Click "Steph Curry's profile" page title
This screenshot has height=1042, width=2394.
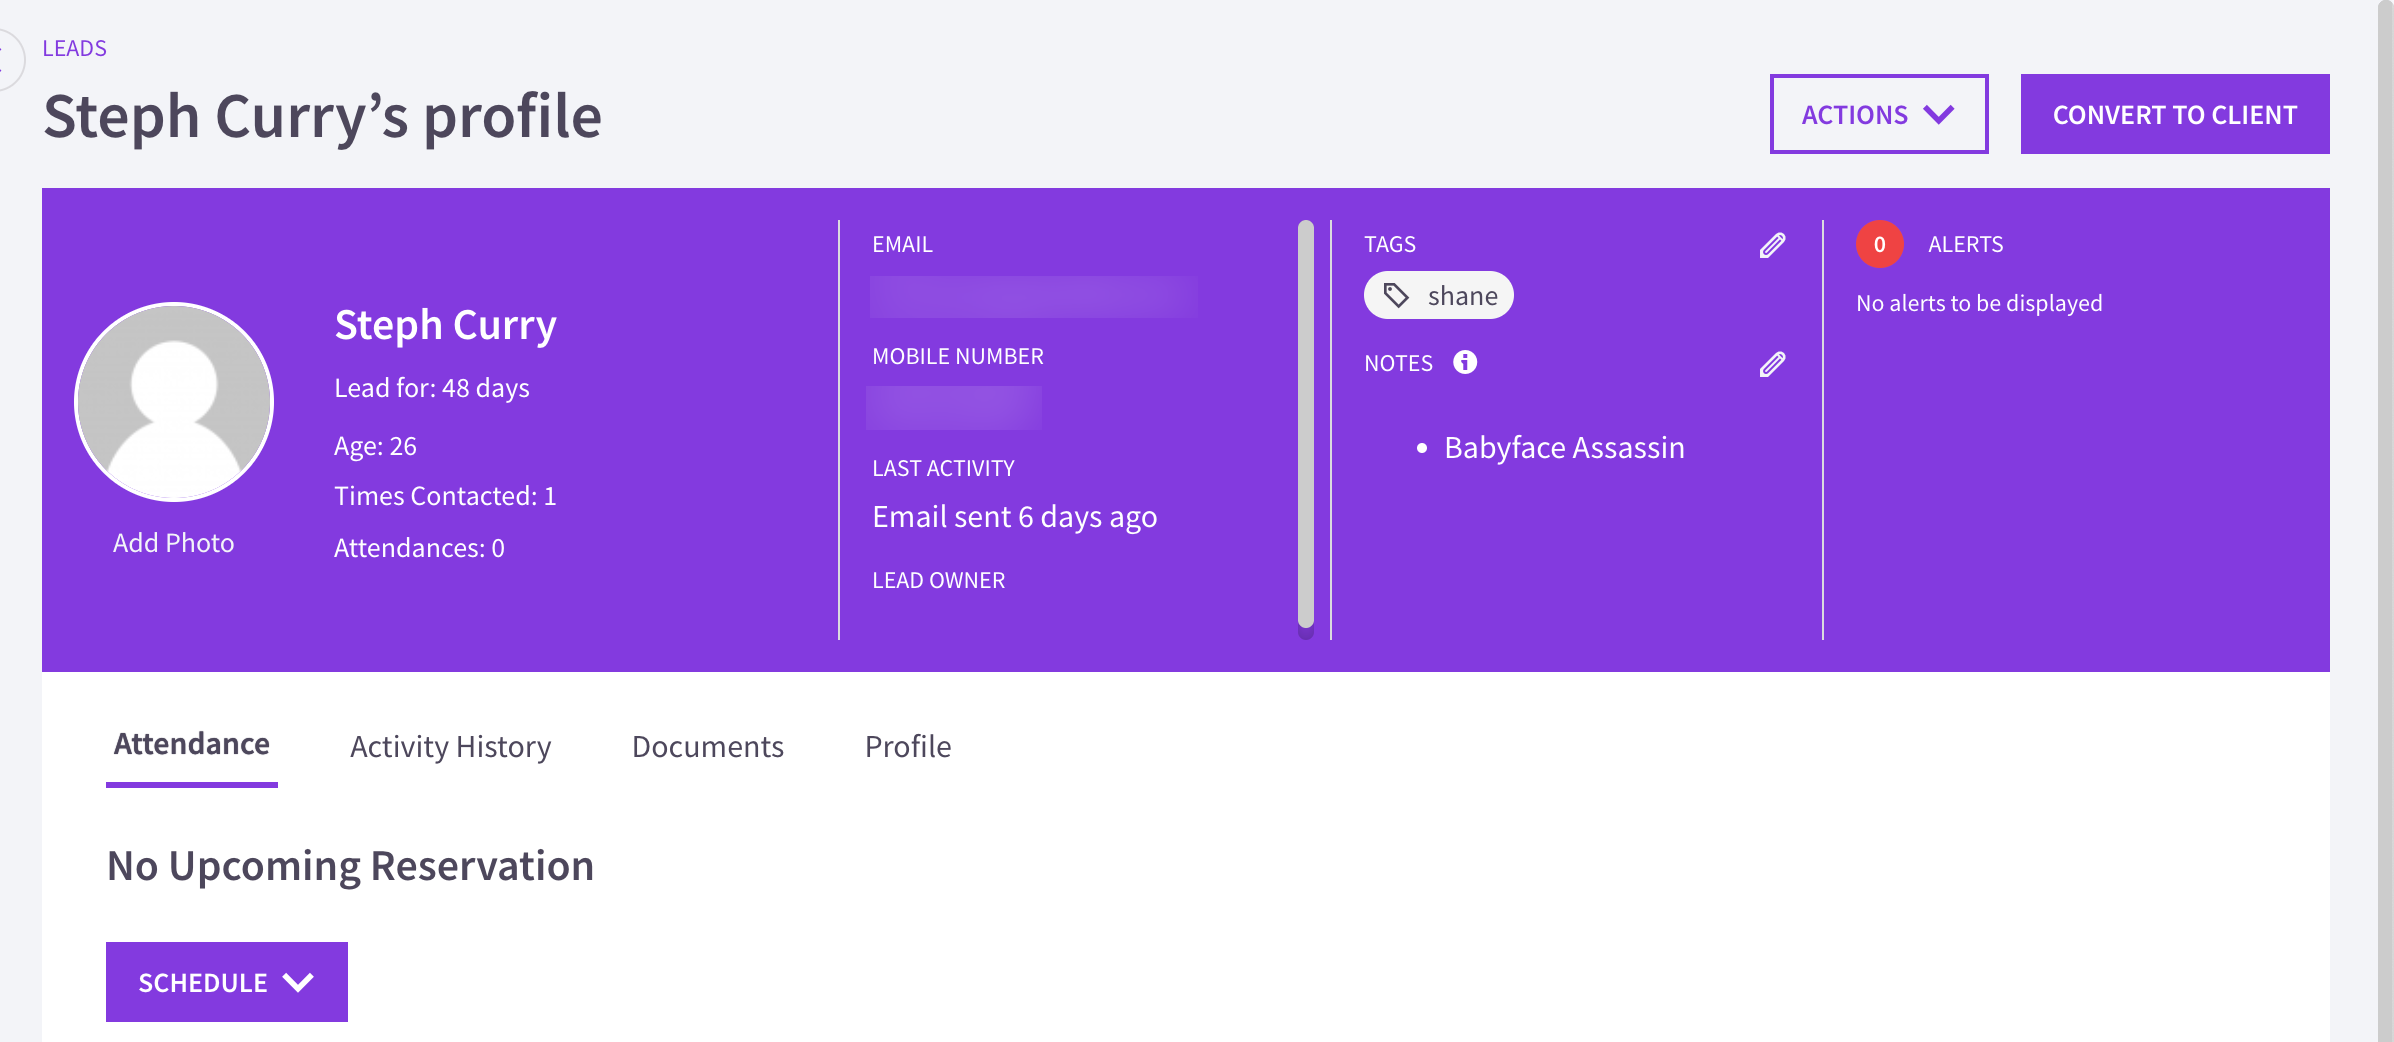pos(323,117)
